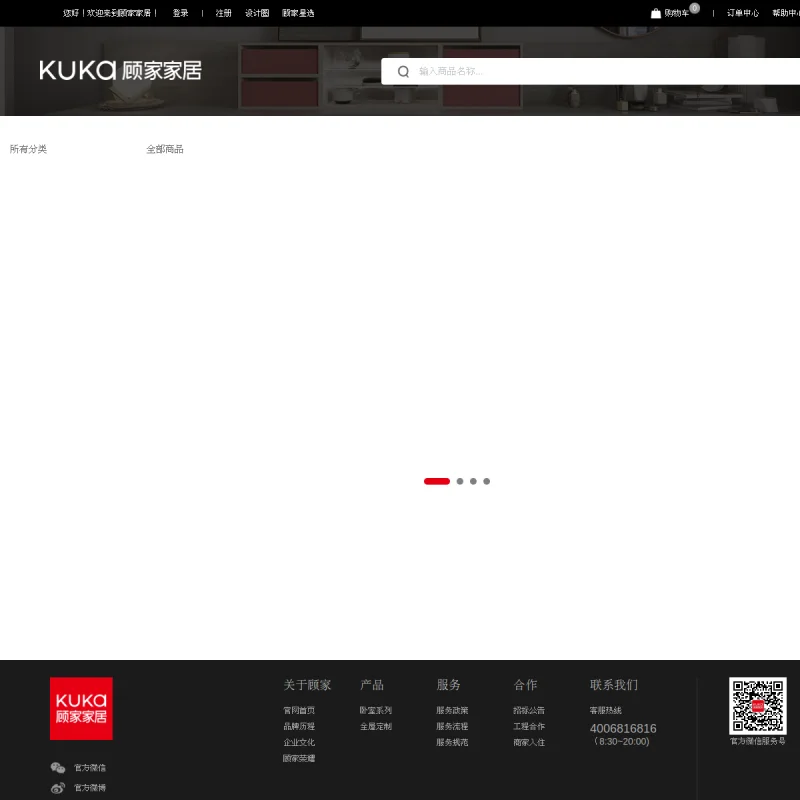The image size is (800, 800).
Task: Click the Weibo icon in footer
Action: click(58, 788)
